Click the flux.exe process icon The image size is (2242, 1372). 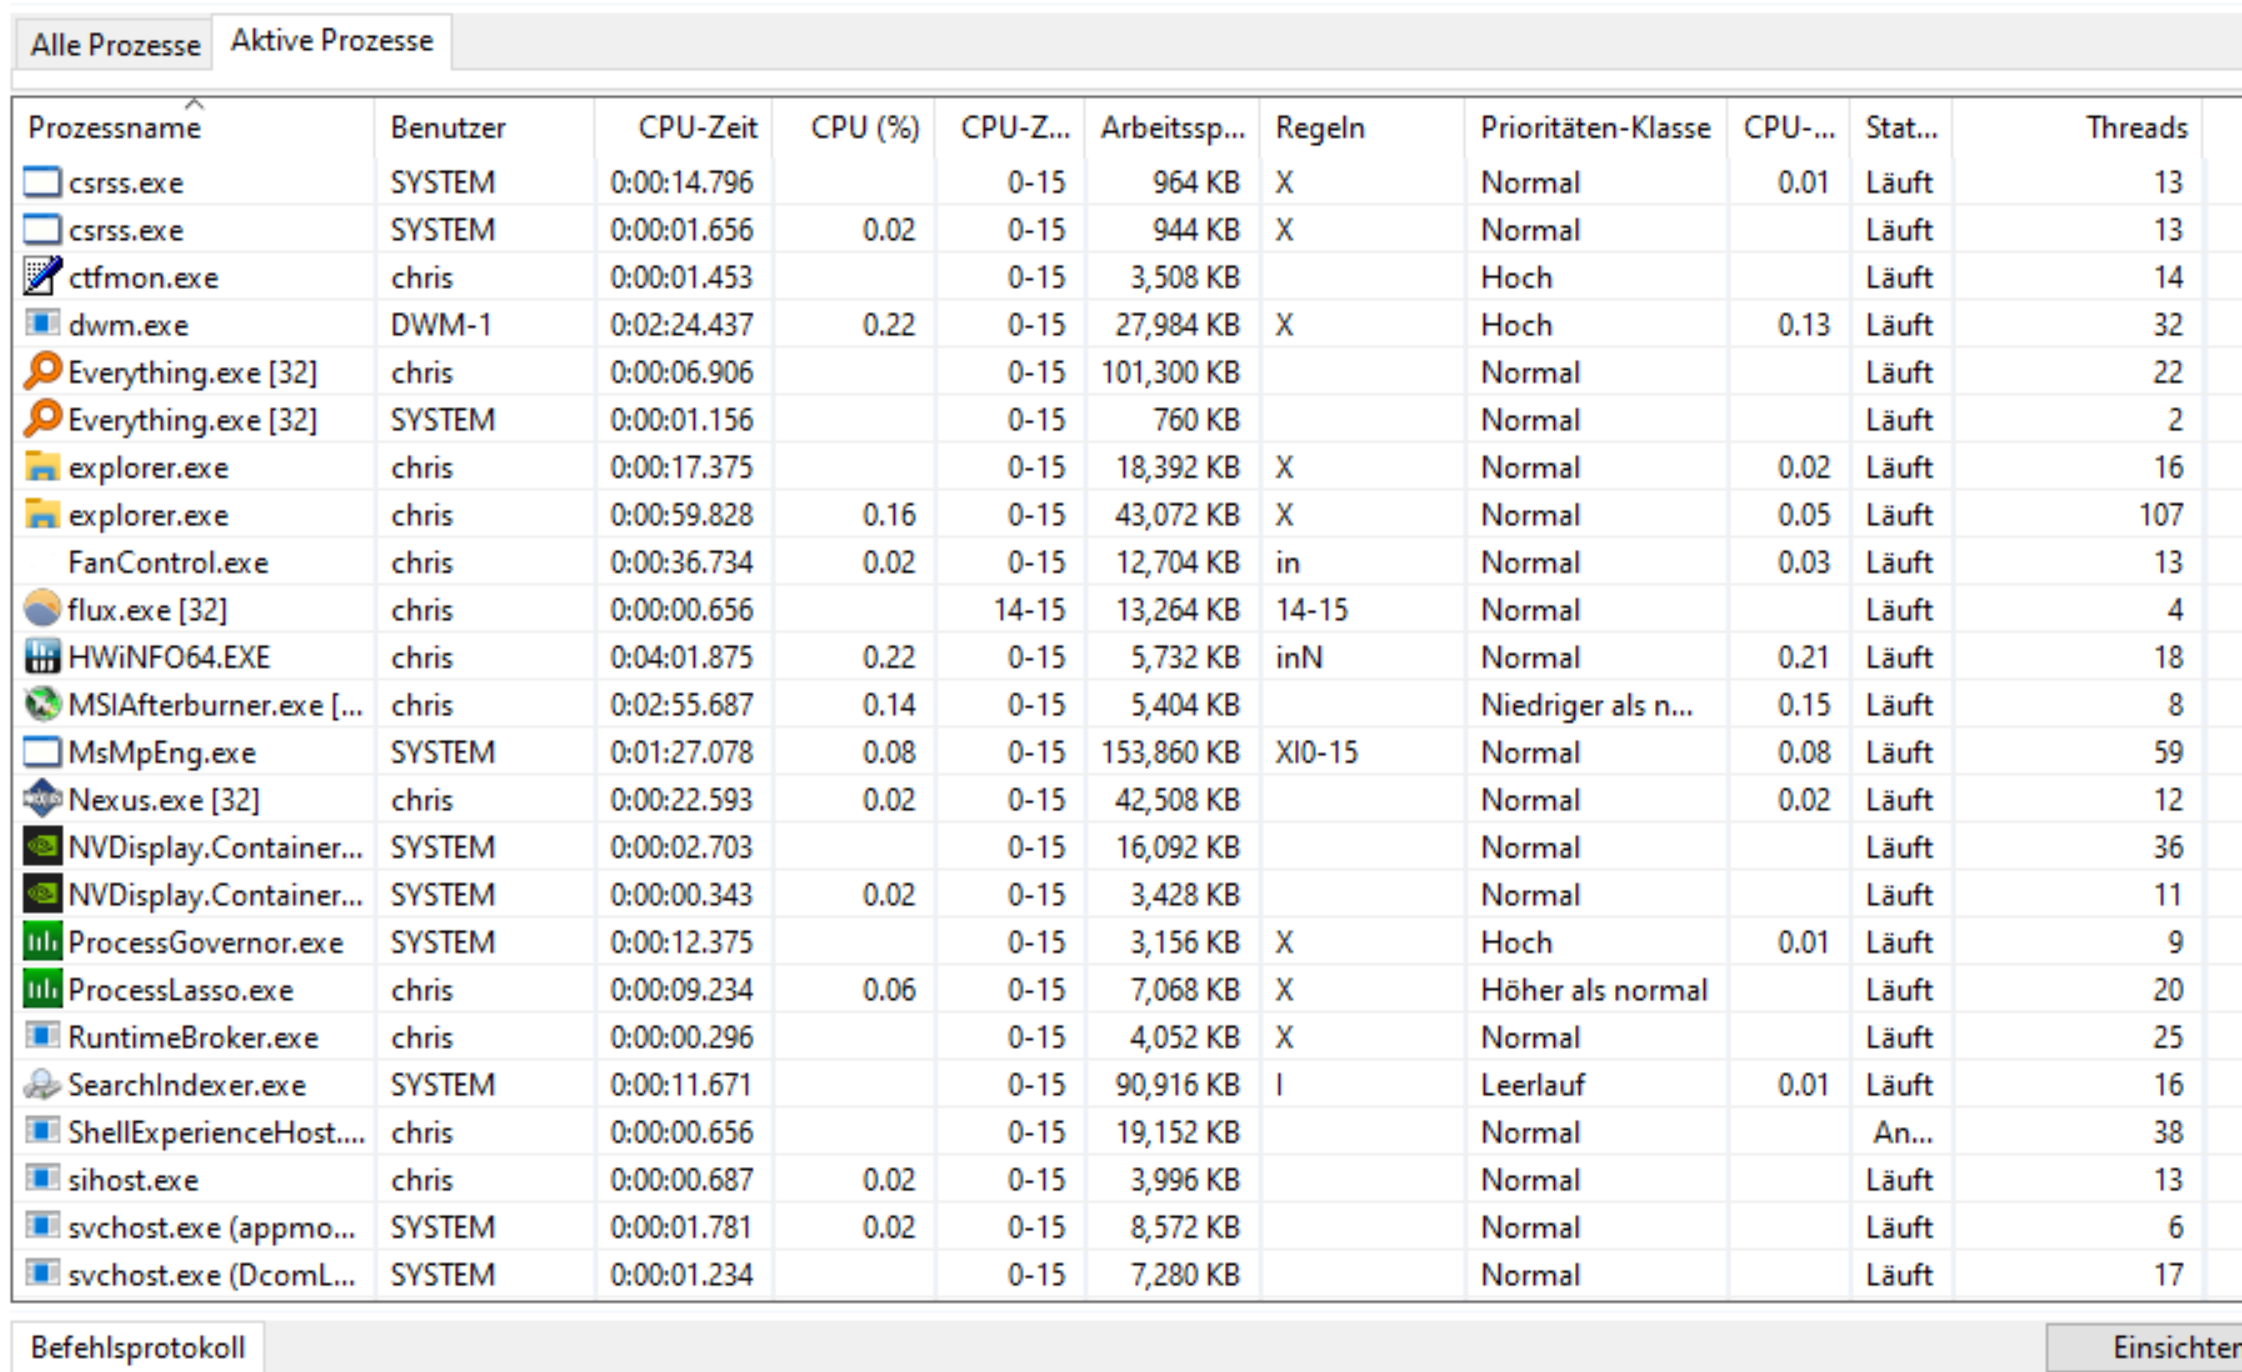click(42, 609)
